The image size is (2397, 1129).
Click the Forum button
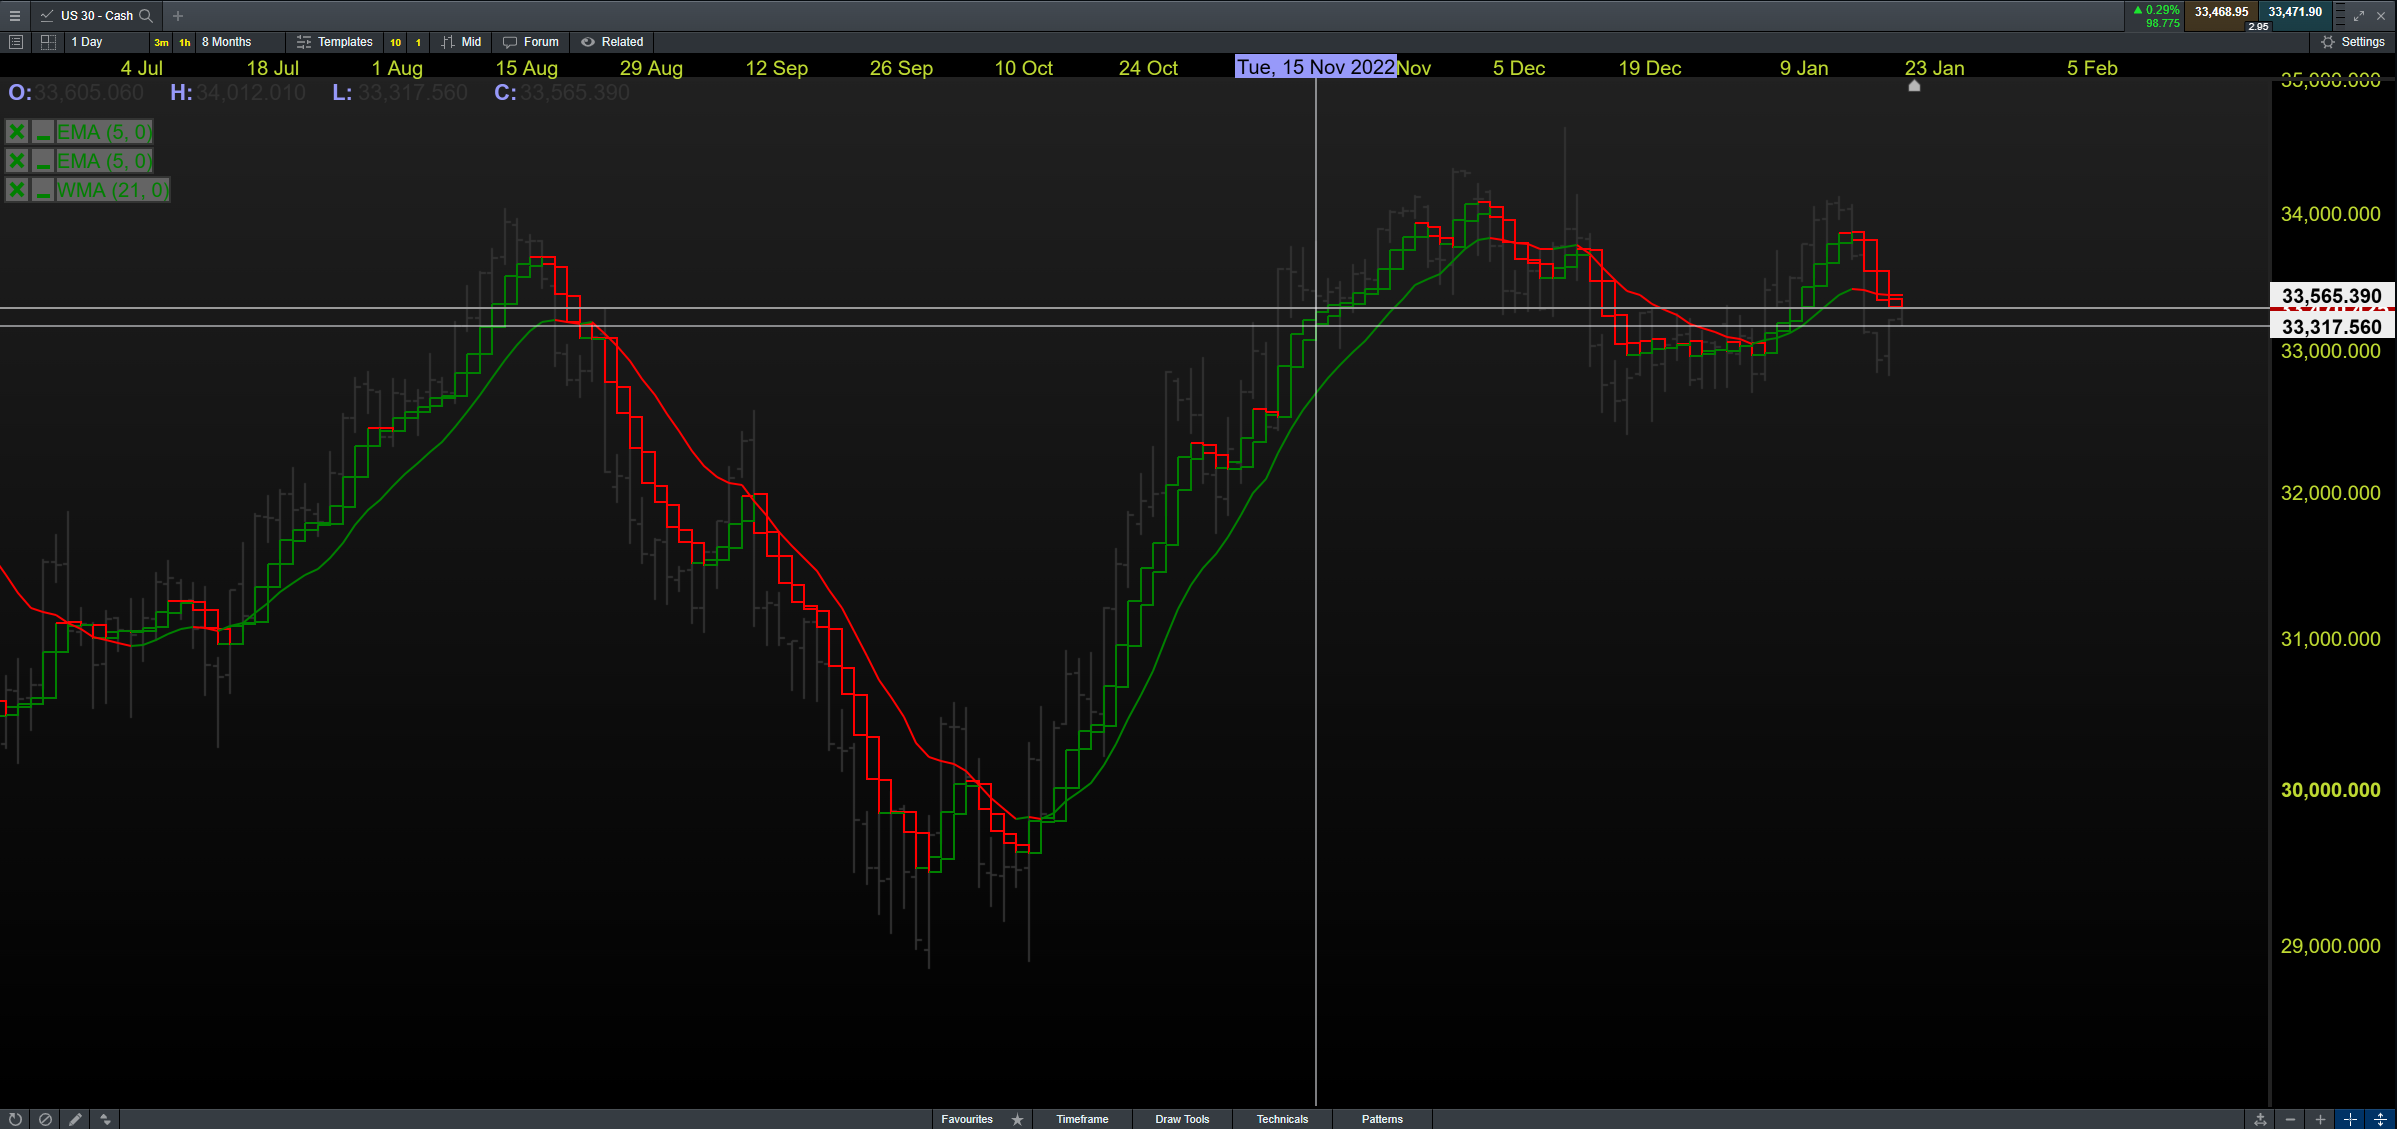[x=531, y=42]
